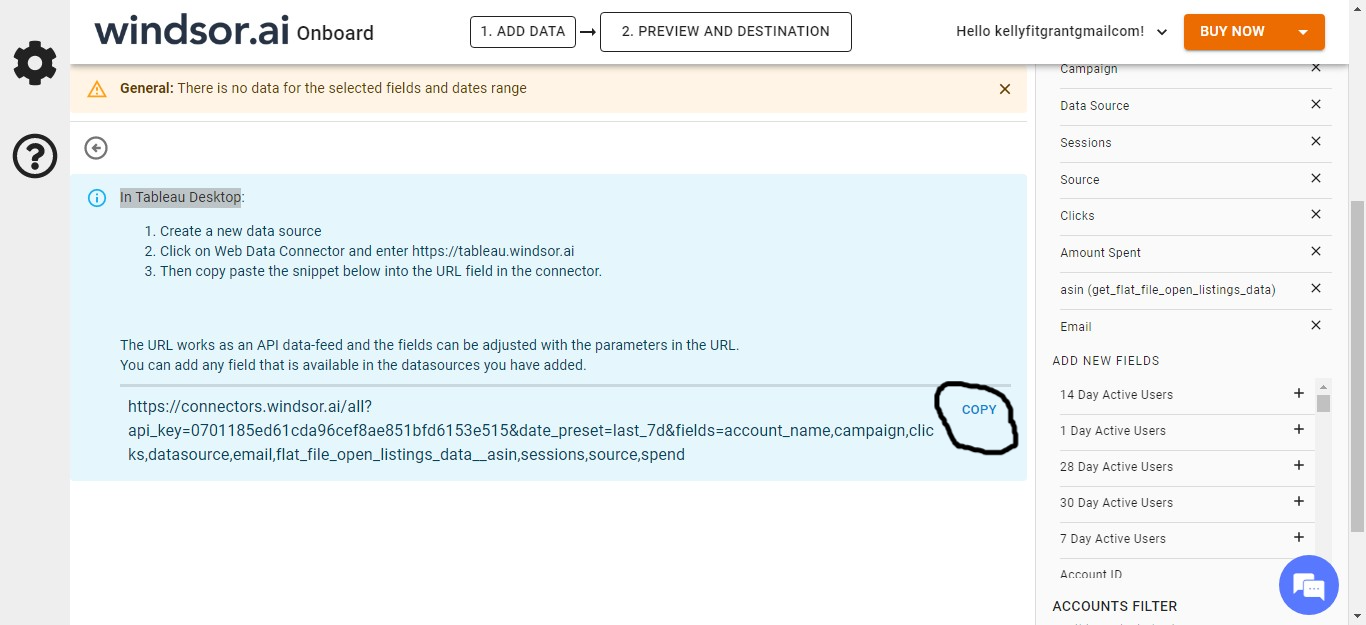Click the page vertical scrollbar

click(1358, 365)
